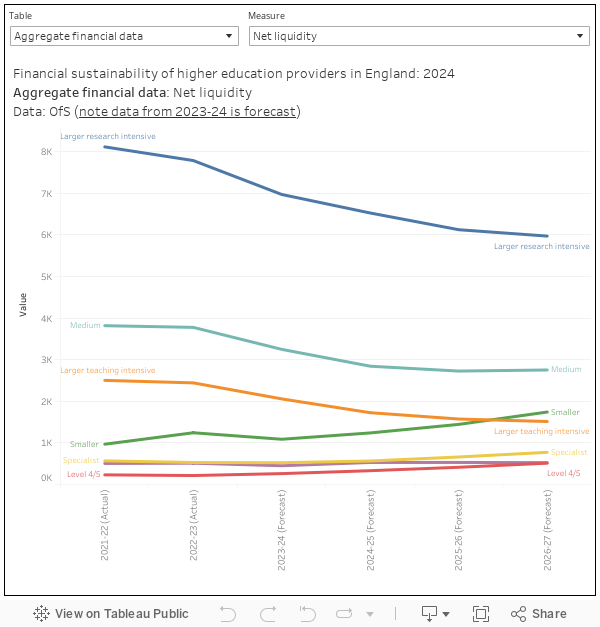Click the yellow Specialist label on the right
The width and height of the screenshot is (600, 627).
(x=568, y=453)
